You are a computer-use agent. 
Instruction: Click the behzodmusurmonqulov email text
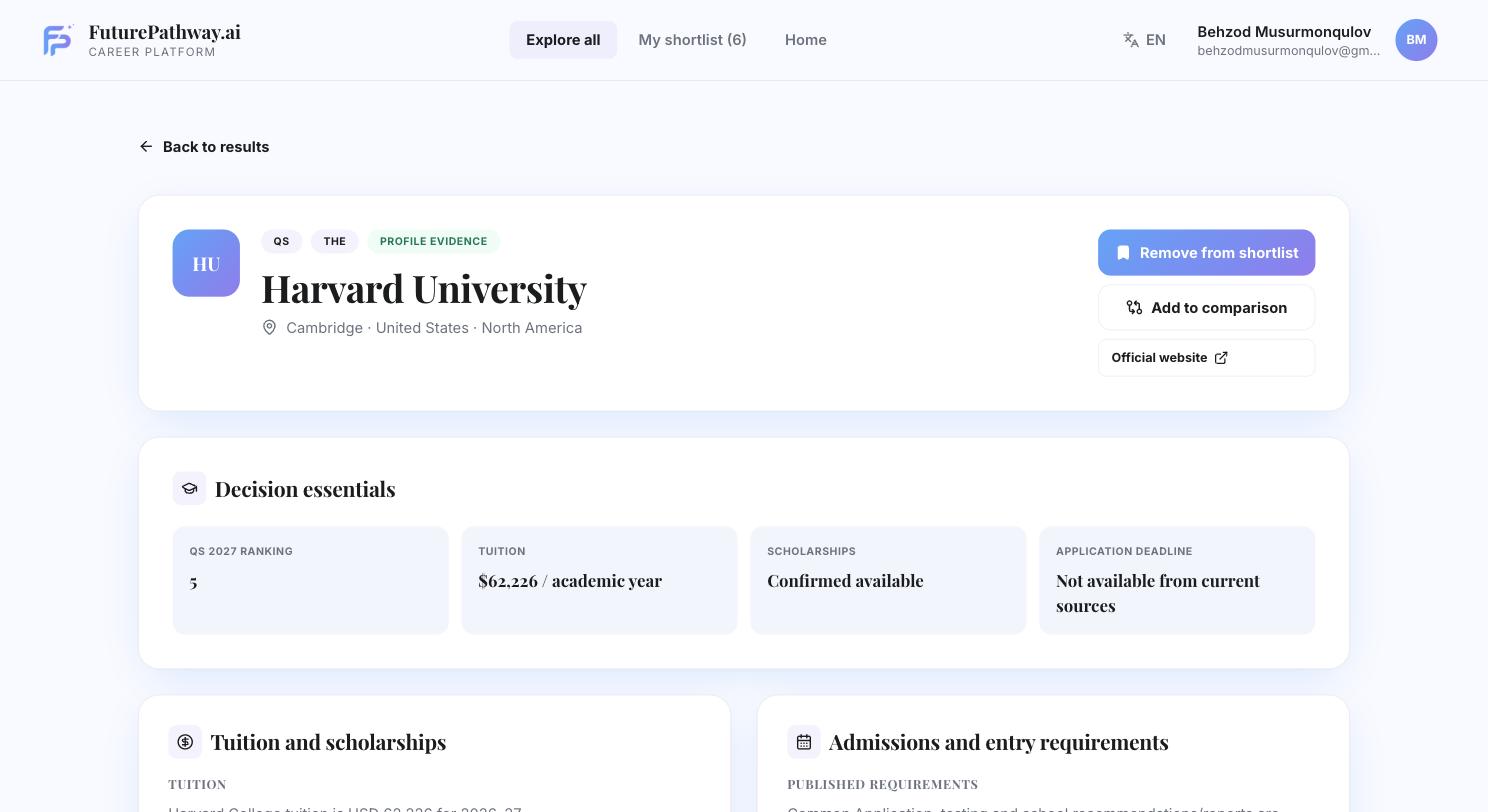pos(1288,51)
